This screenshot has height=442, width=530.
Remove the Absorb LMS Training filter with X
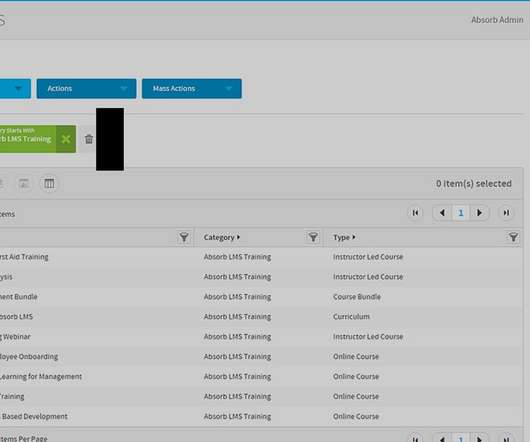(x=66, y=139)
